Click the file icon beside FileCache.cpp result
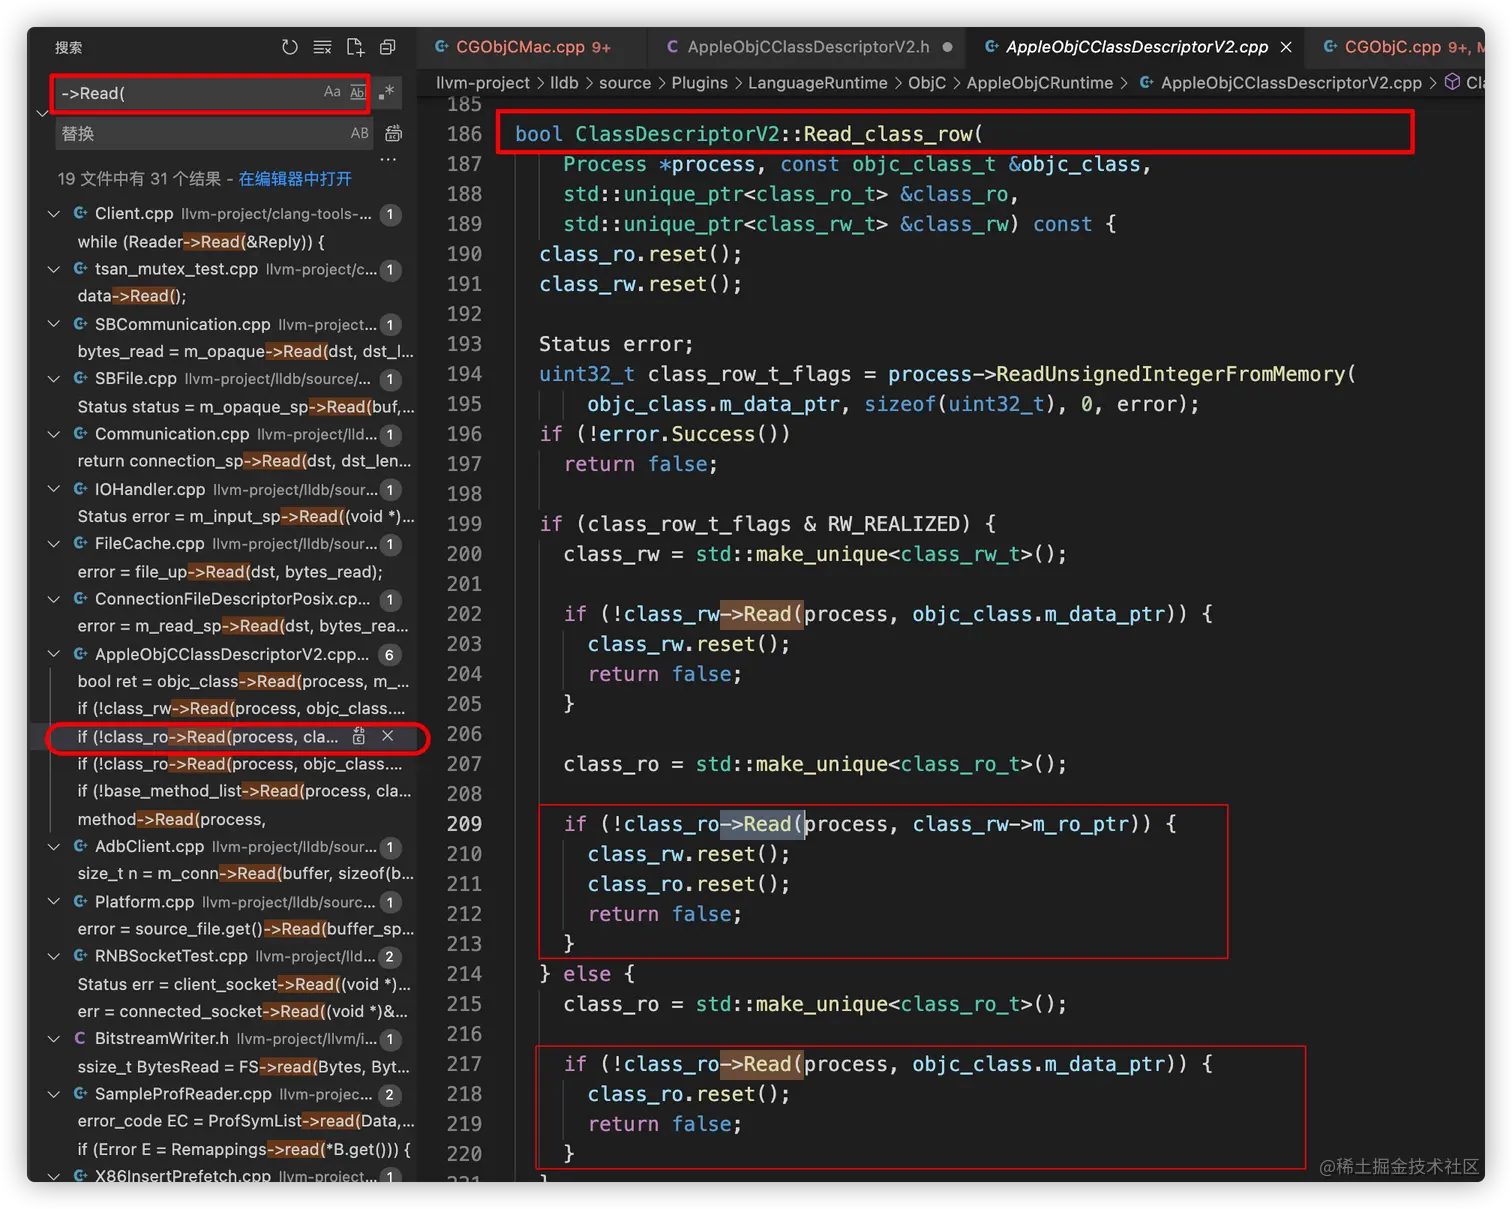The image size is (1512, 1209). pyautogui.click(x=81, y=543)
